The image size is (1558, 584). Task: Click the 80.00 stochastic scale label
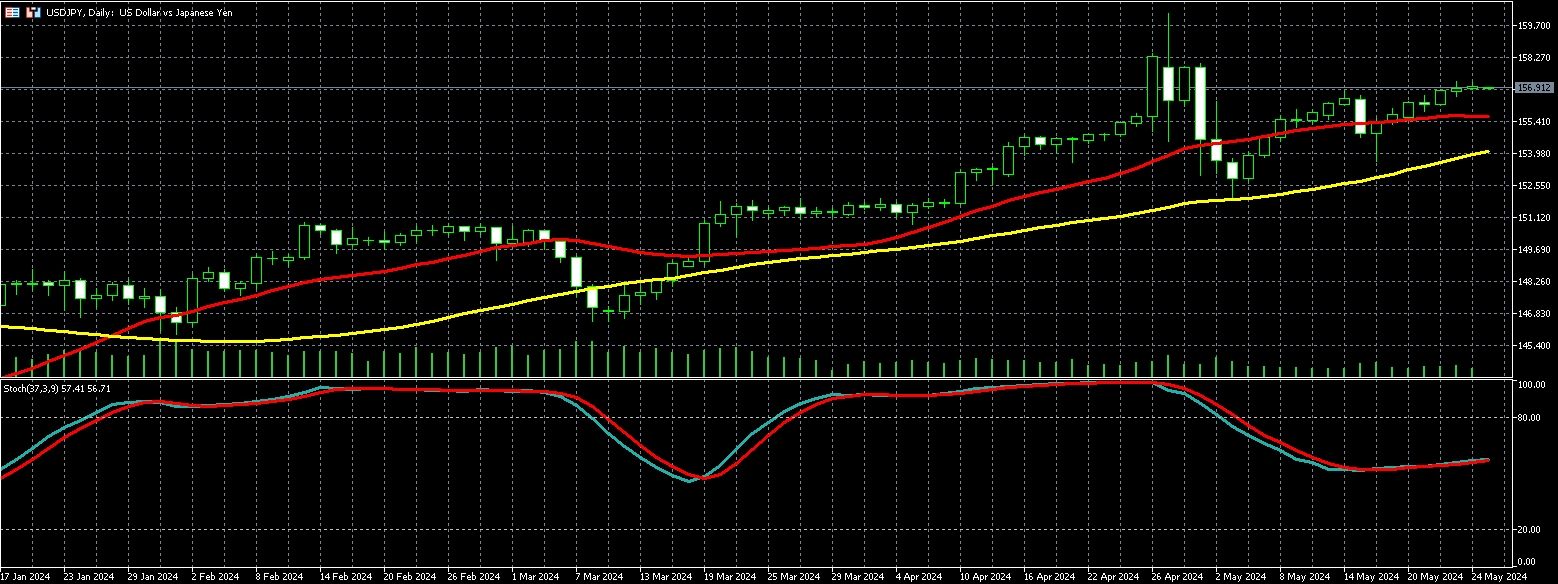(1531, 418)
